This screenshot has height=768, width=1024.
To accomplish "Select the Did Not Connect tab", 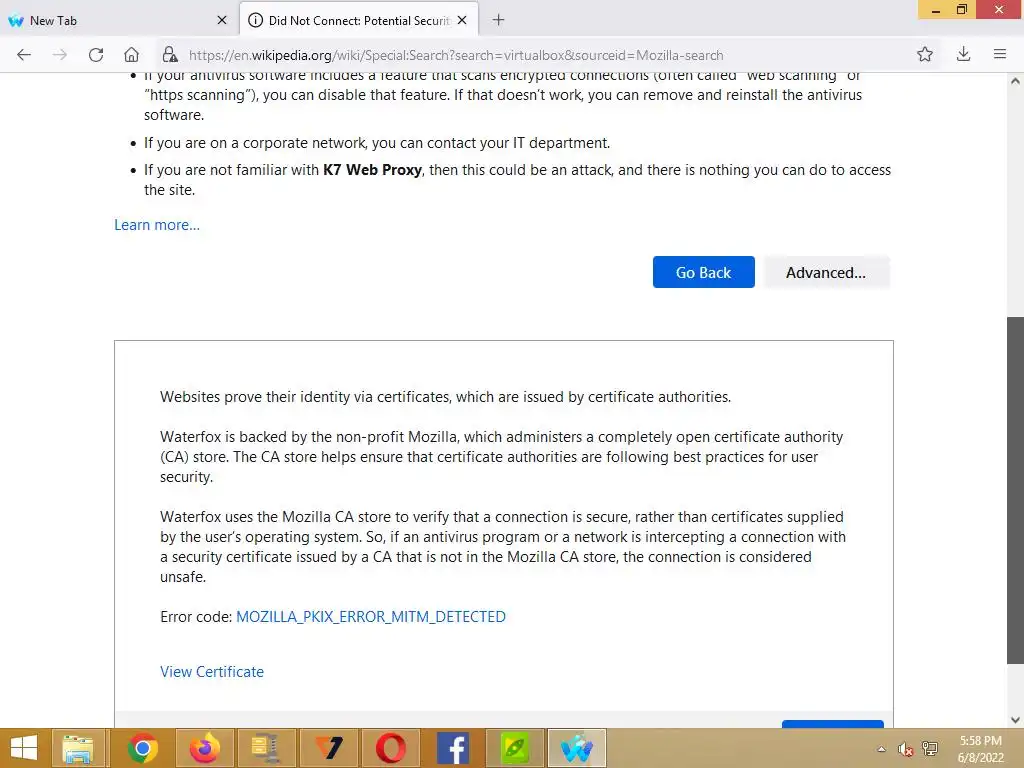I will (x=359, y=20).
